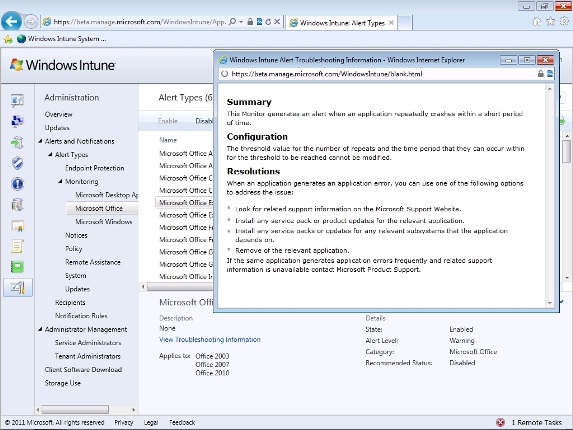Select Policy alert type in tree
The image size is (573, 430).
click(x=73, y=248)
